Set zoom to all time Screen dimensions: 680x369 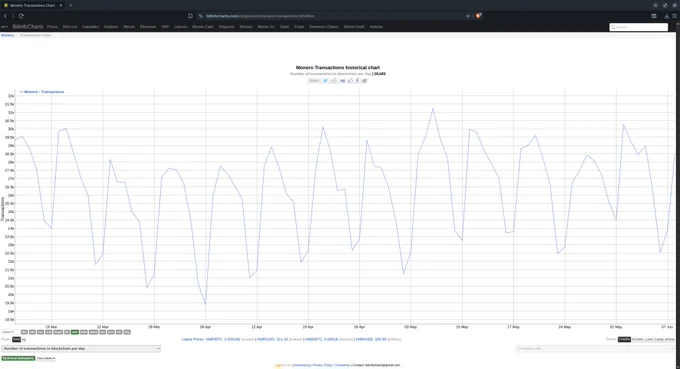tap(670, 339)
